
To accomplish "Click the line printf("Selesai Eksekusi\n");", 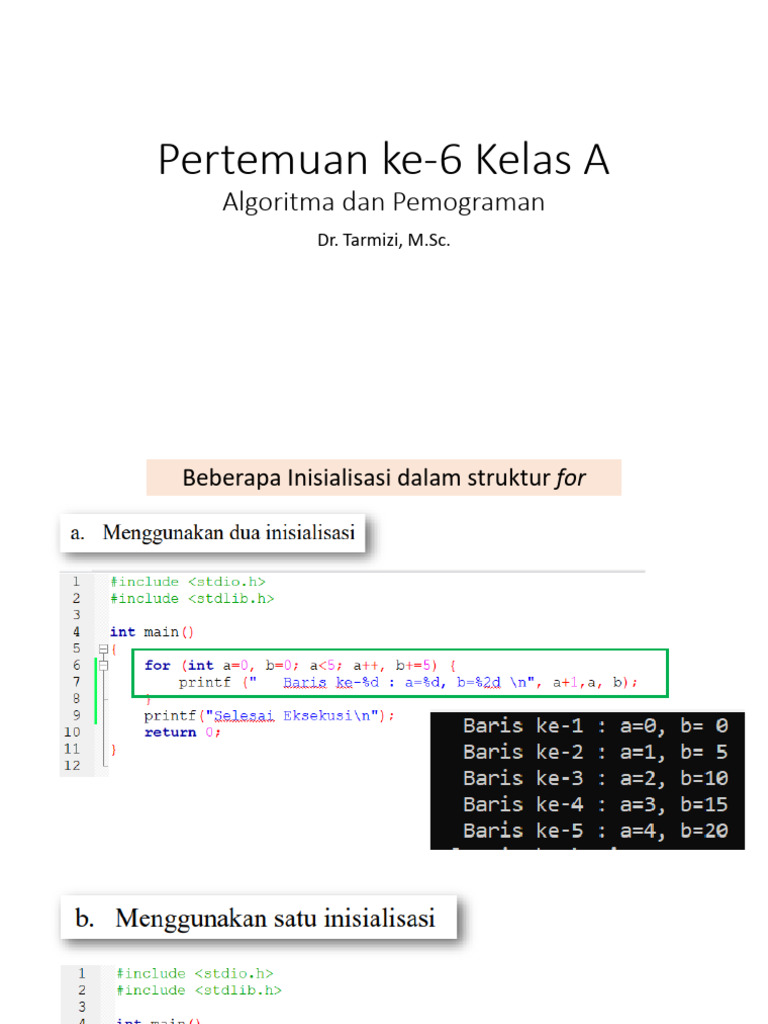I will pos(269,716).
